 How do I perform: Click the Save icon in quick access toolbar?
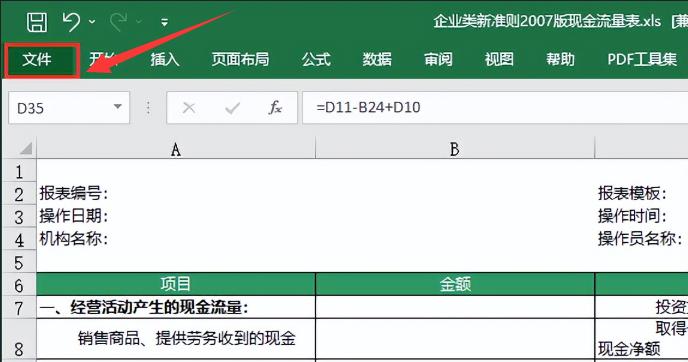[37, 22]
